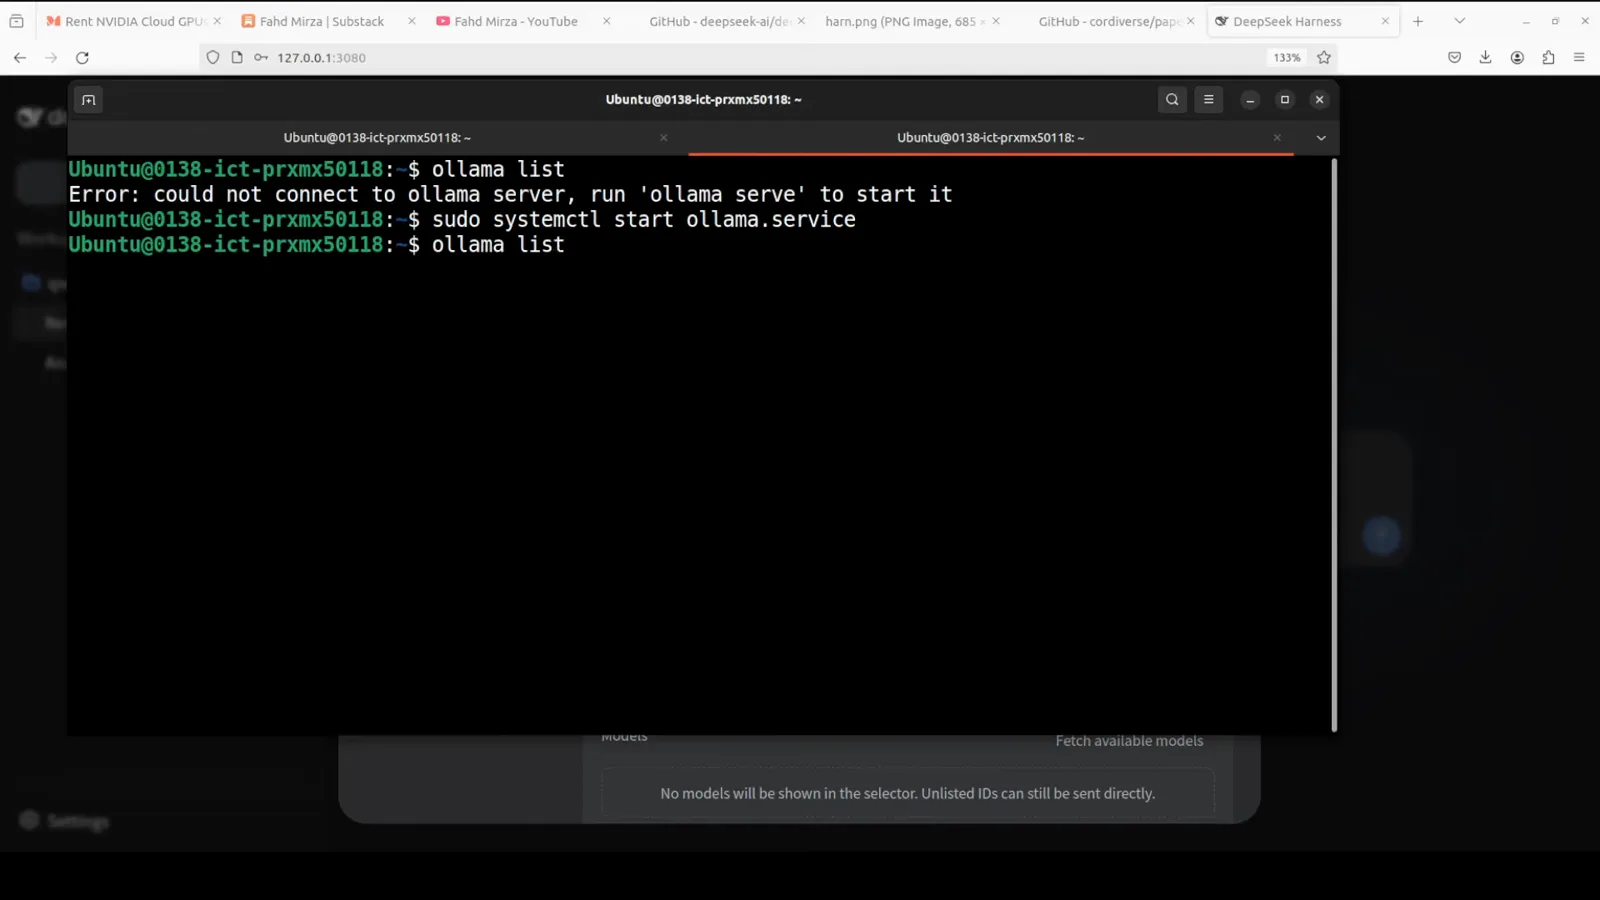Expand the list all tabs dropdown
The width and height of the screenshot is (1600, 900).
point(1460,21)
